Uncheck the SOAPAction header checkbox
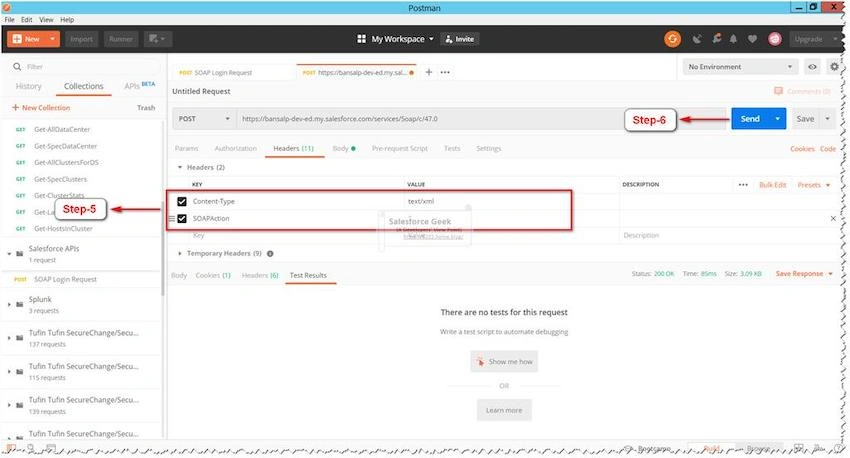 click(182, 218)
